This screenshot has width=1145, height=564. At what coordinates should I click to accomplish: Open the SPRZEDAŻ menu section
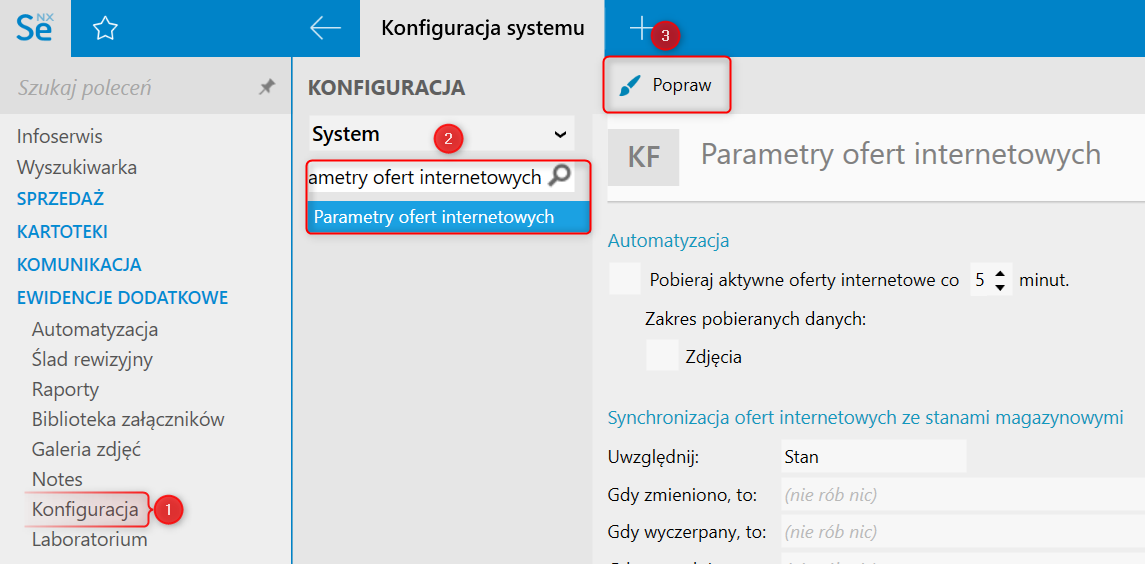coord(60,199)
